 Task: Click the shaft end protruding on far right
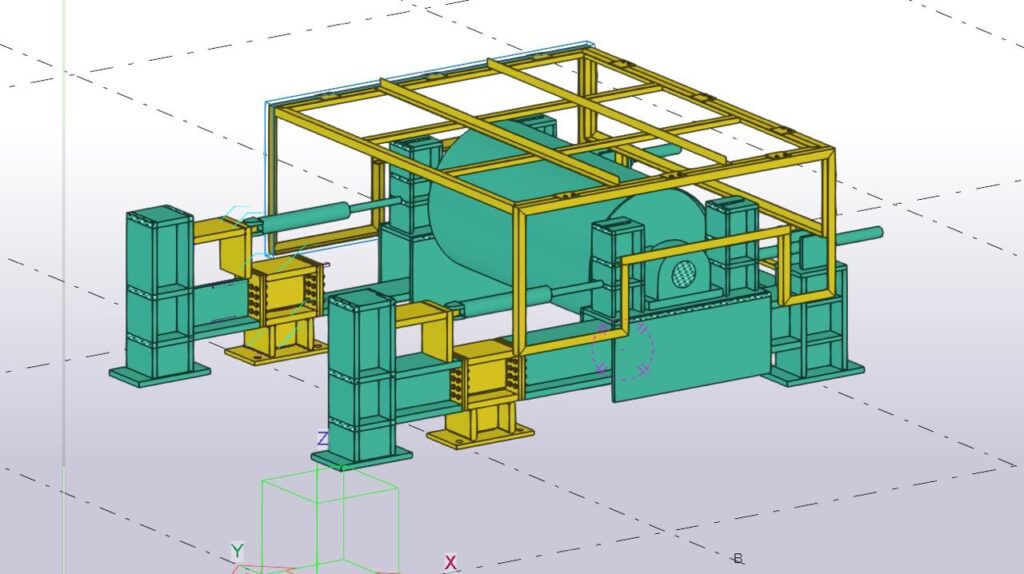point(866,235)
